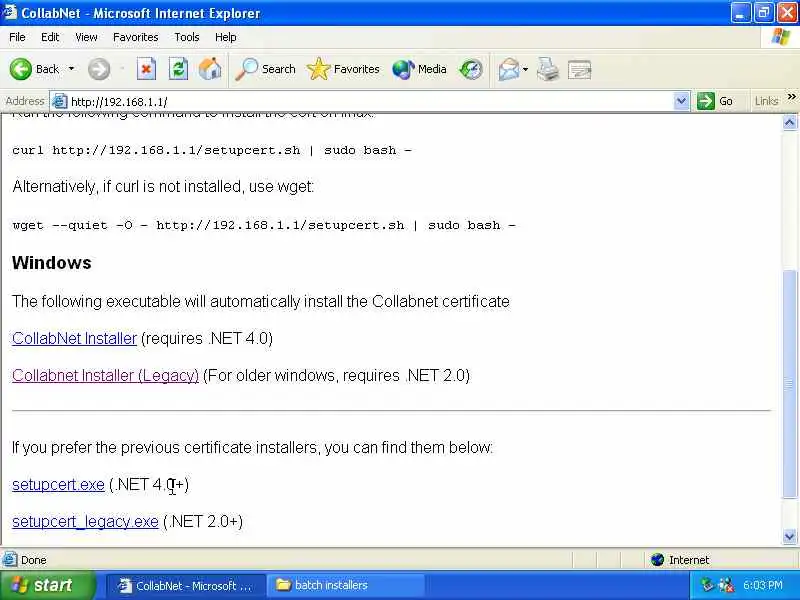Click the Forward arrow button
The image size is (800, 600).
tap(99, 69)
